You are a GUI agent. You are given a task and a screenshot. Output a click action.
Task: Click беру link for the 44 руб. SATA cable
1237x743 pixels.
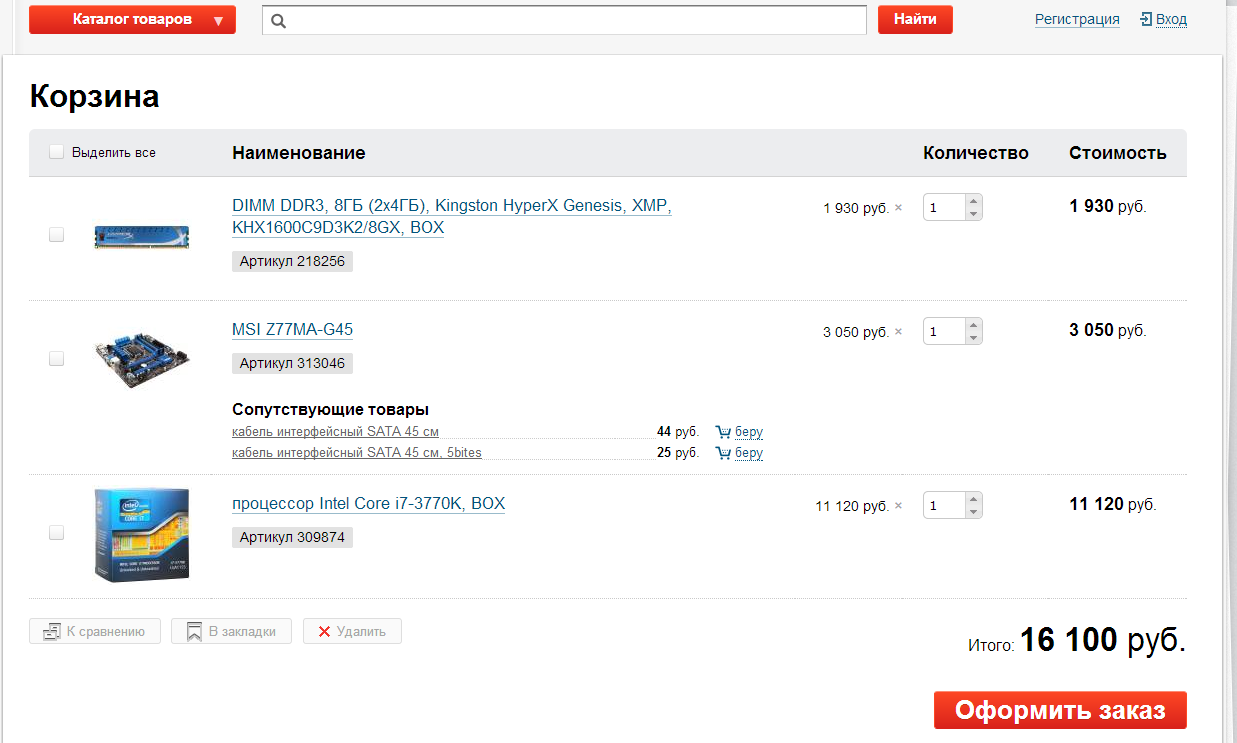[749, 432]
